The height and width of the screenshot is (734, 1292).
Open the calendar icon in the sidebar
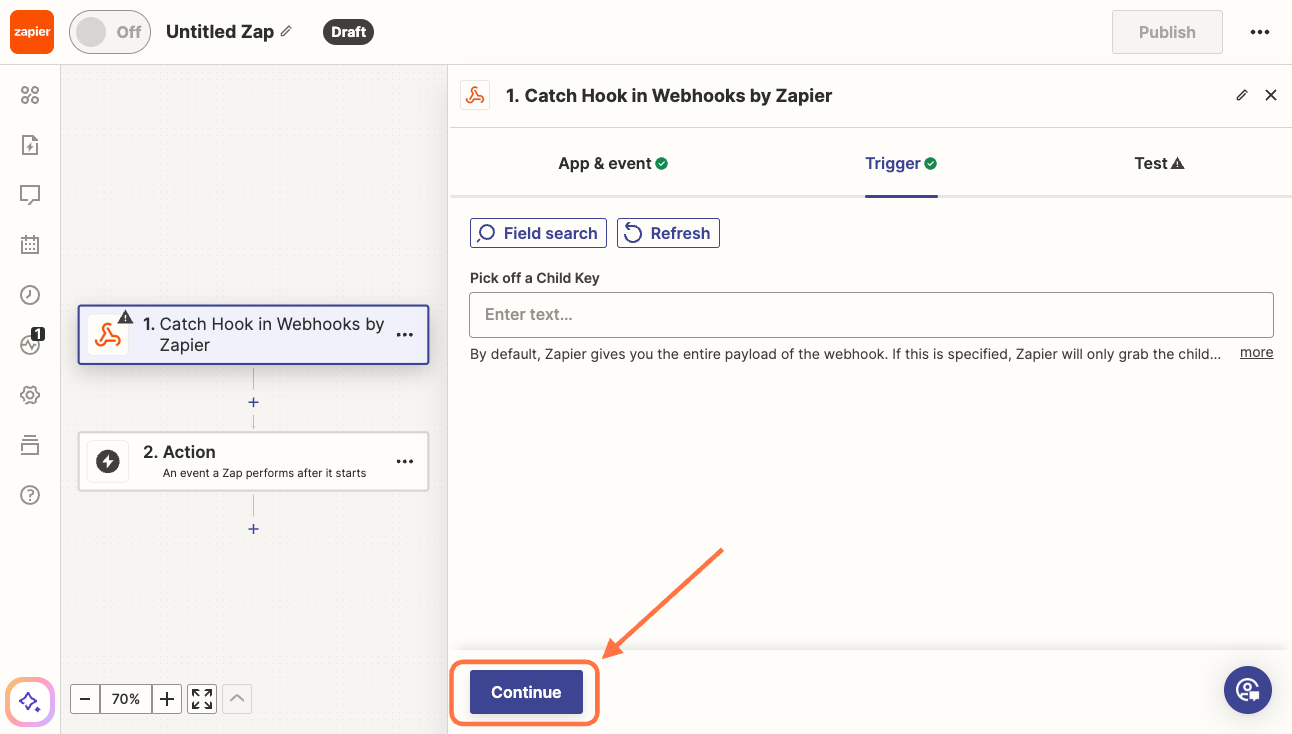[x=30, y=244]
